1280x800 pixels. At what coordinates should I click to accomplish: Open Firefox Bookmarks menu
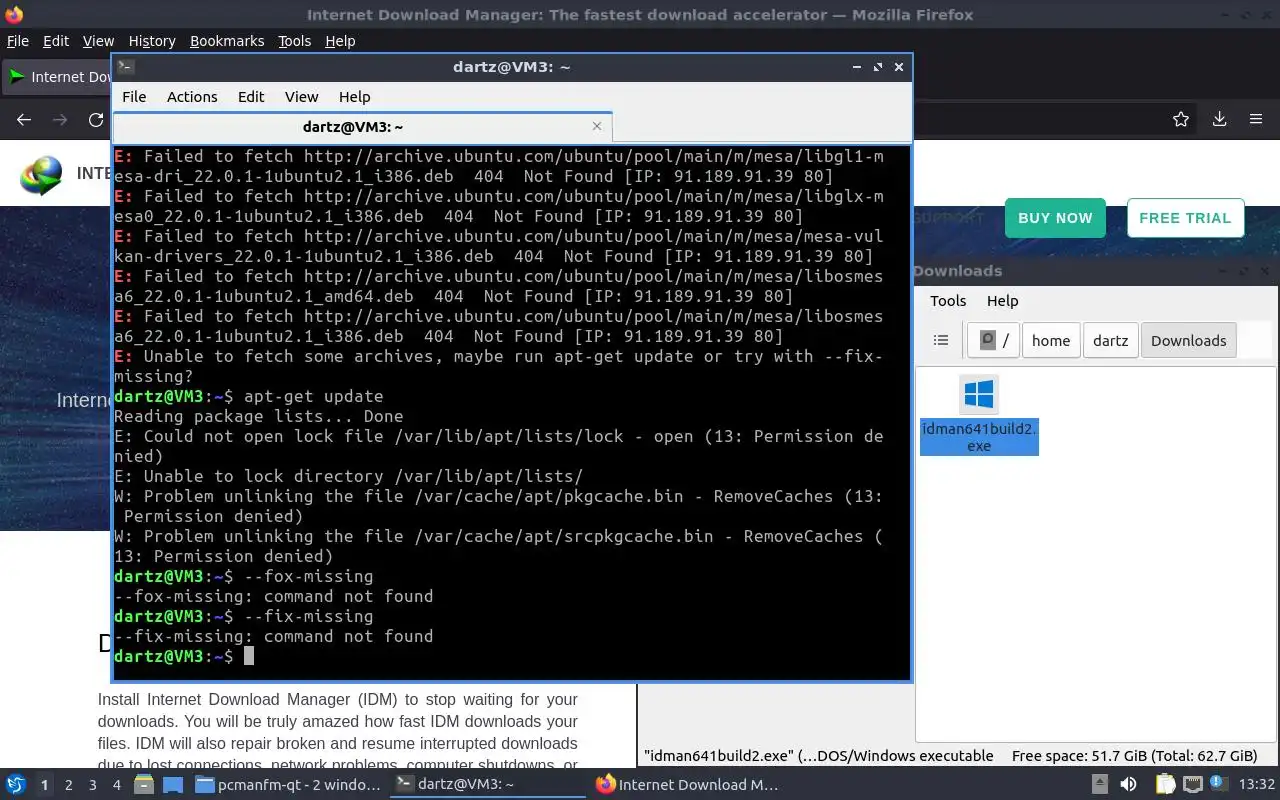[227, 41]
